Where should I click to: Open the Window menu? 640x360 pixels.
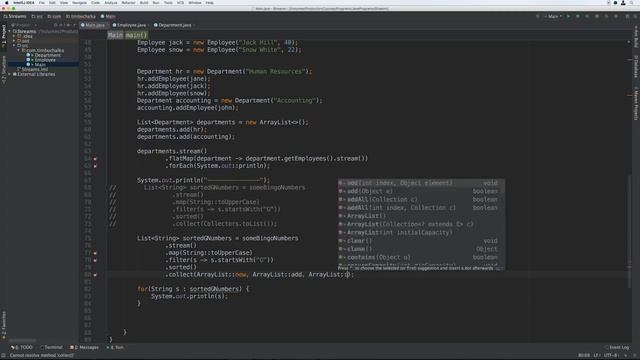[195, 2]
